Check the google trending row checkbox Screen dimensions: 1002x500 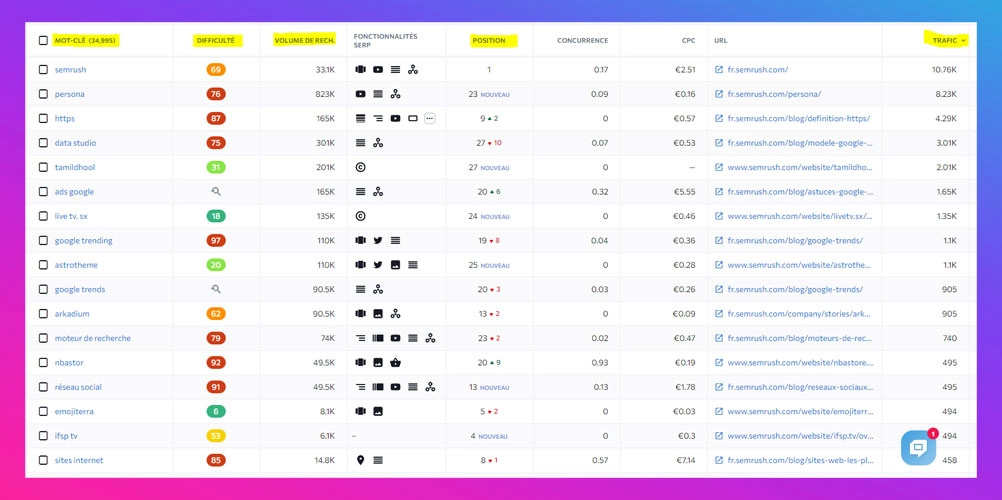click(x=43, y=240)
